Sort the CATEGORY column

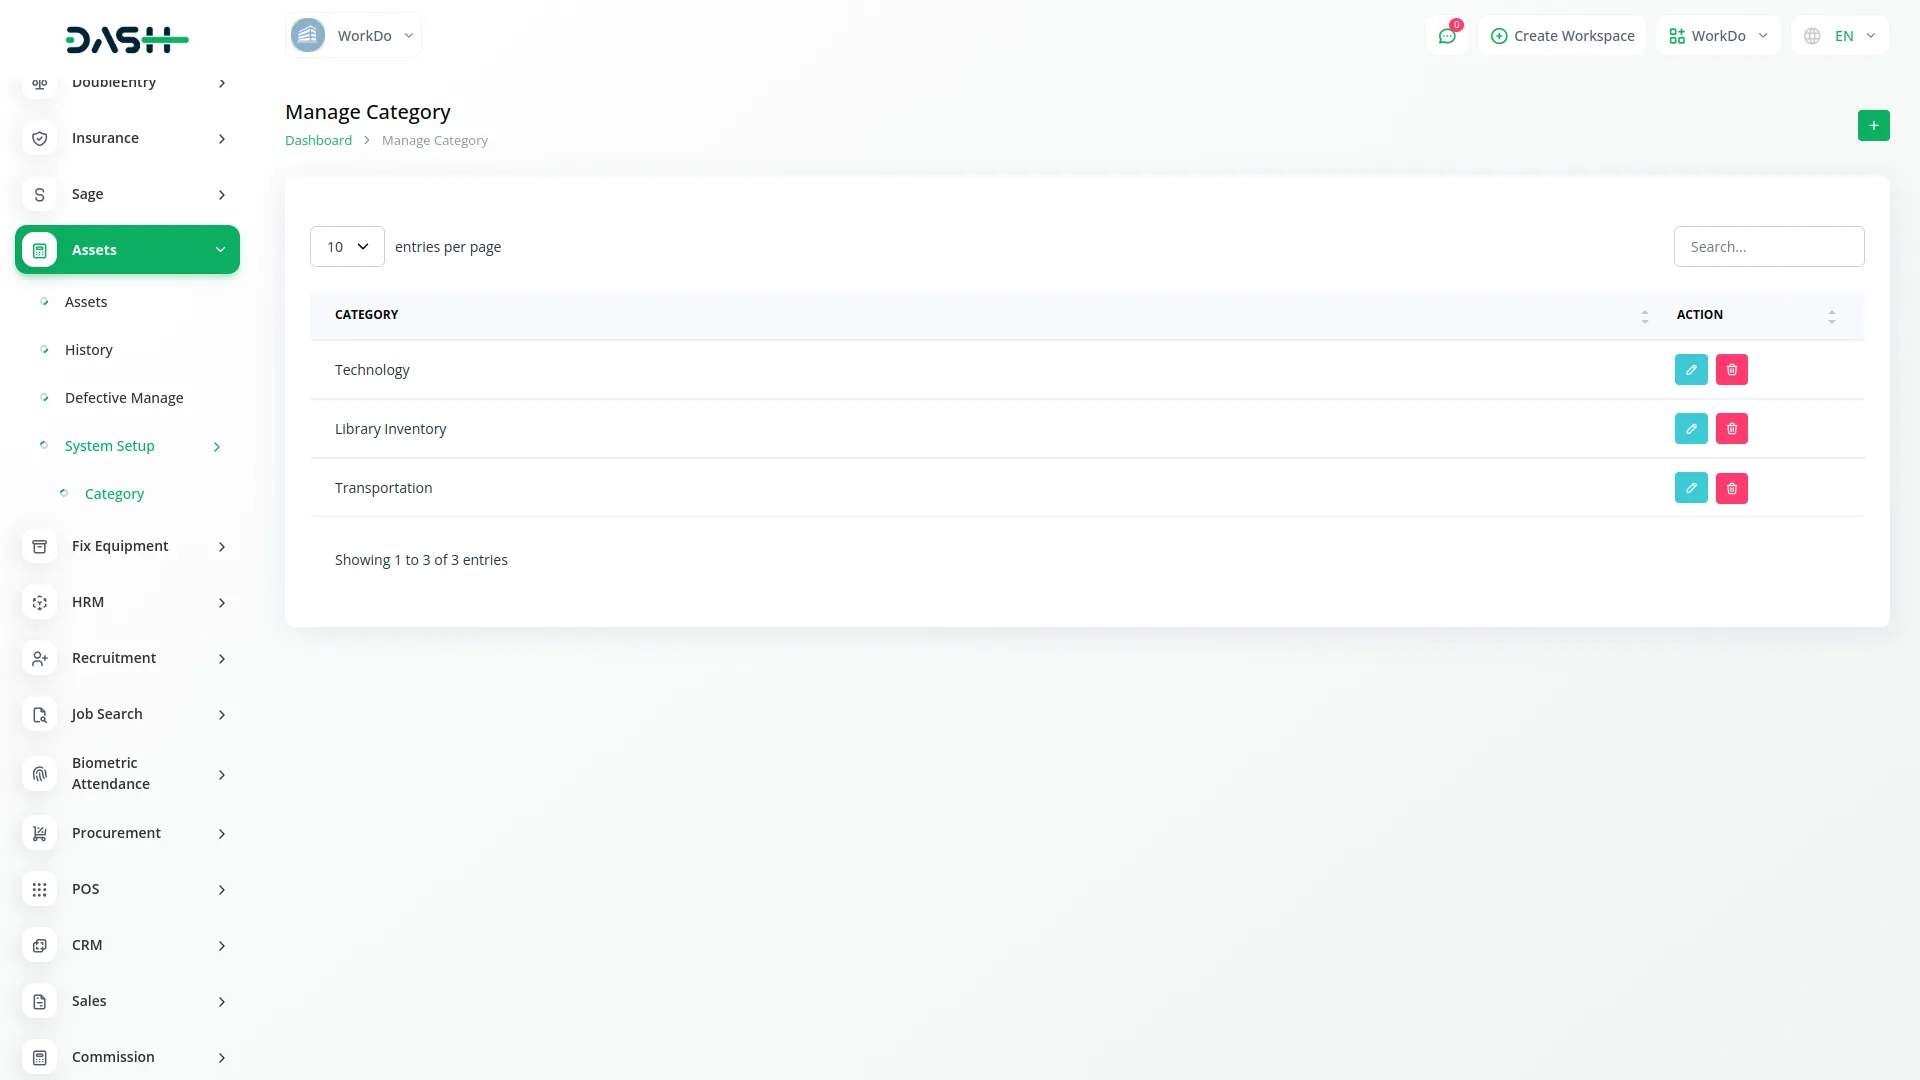[x=1645, y=315]
